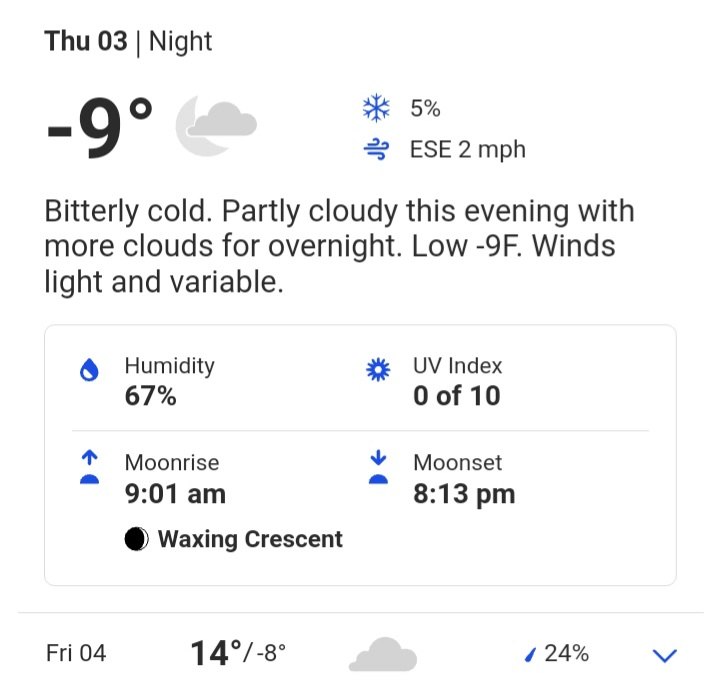Click the 14°/-8° Friday temperature

(238, 654)
